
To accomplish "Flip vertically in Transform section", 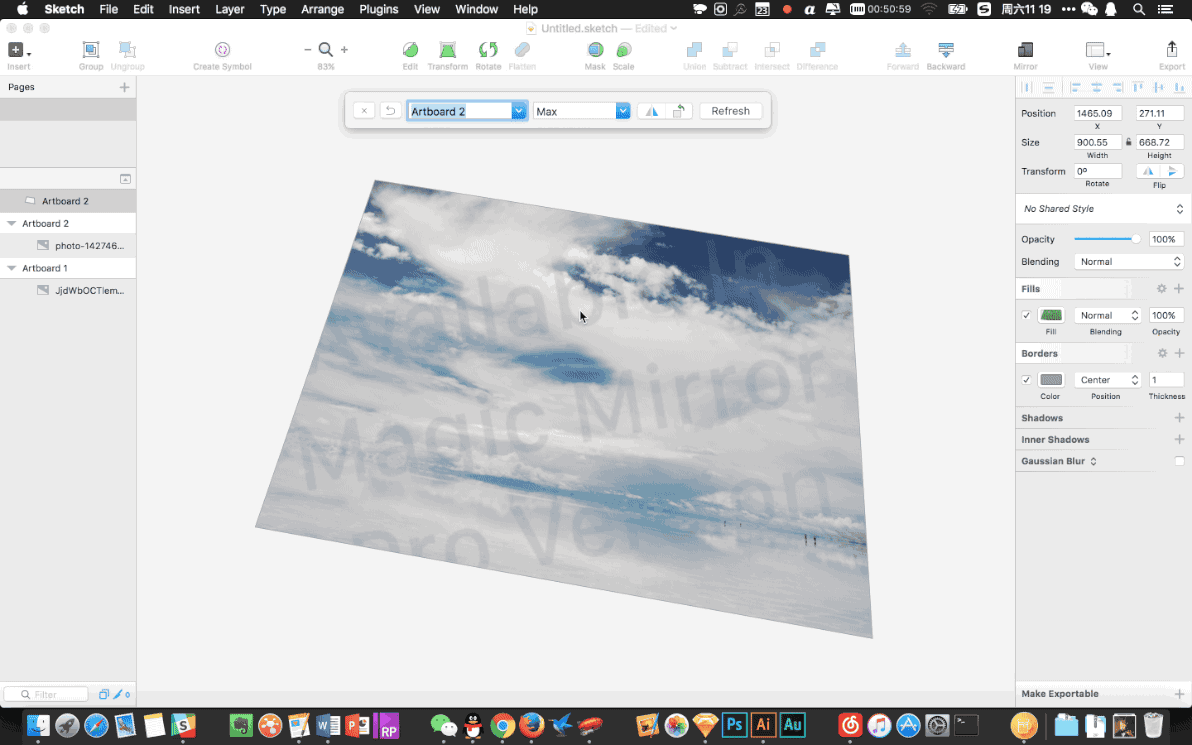I will point(1172,171).
